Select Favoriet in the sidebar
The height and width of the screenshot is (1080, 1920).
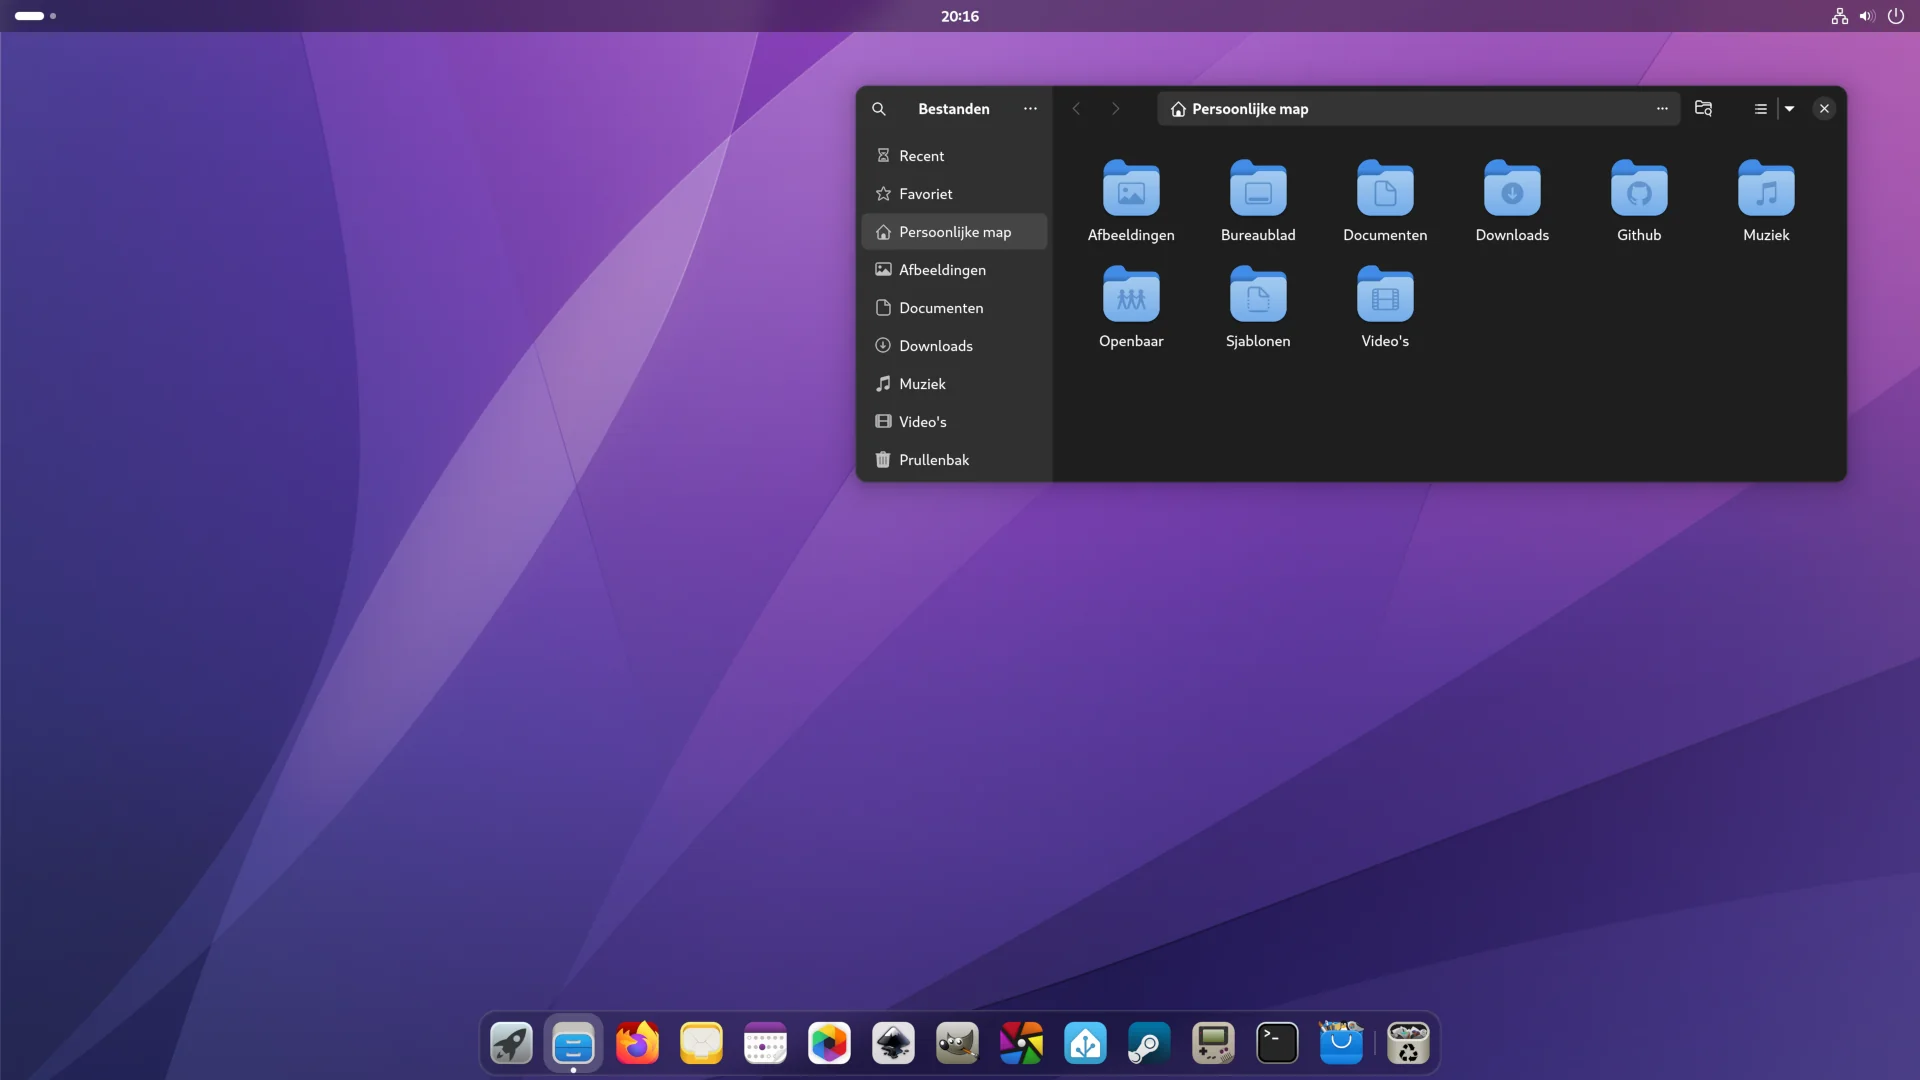(925, 194)
